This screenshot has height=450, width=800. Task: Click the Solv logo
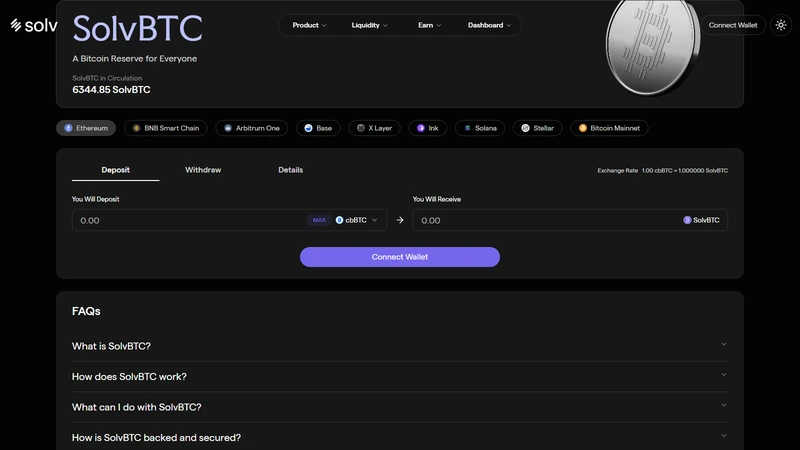(34, 25)
